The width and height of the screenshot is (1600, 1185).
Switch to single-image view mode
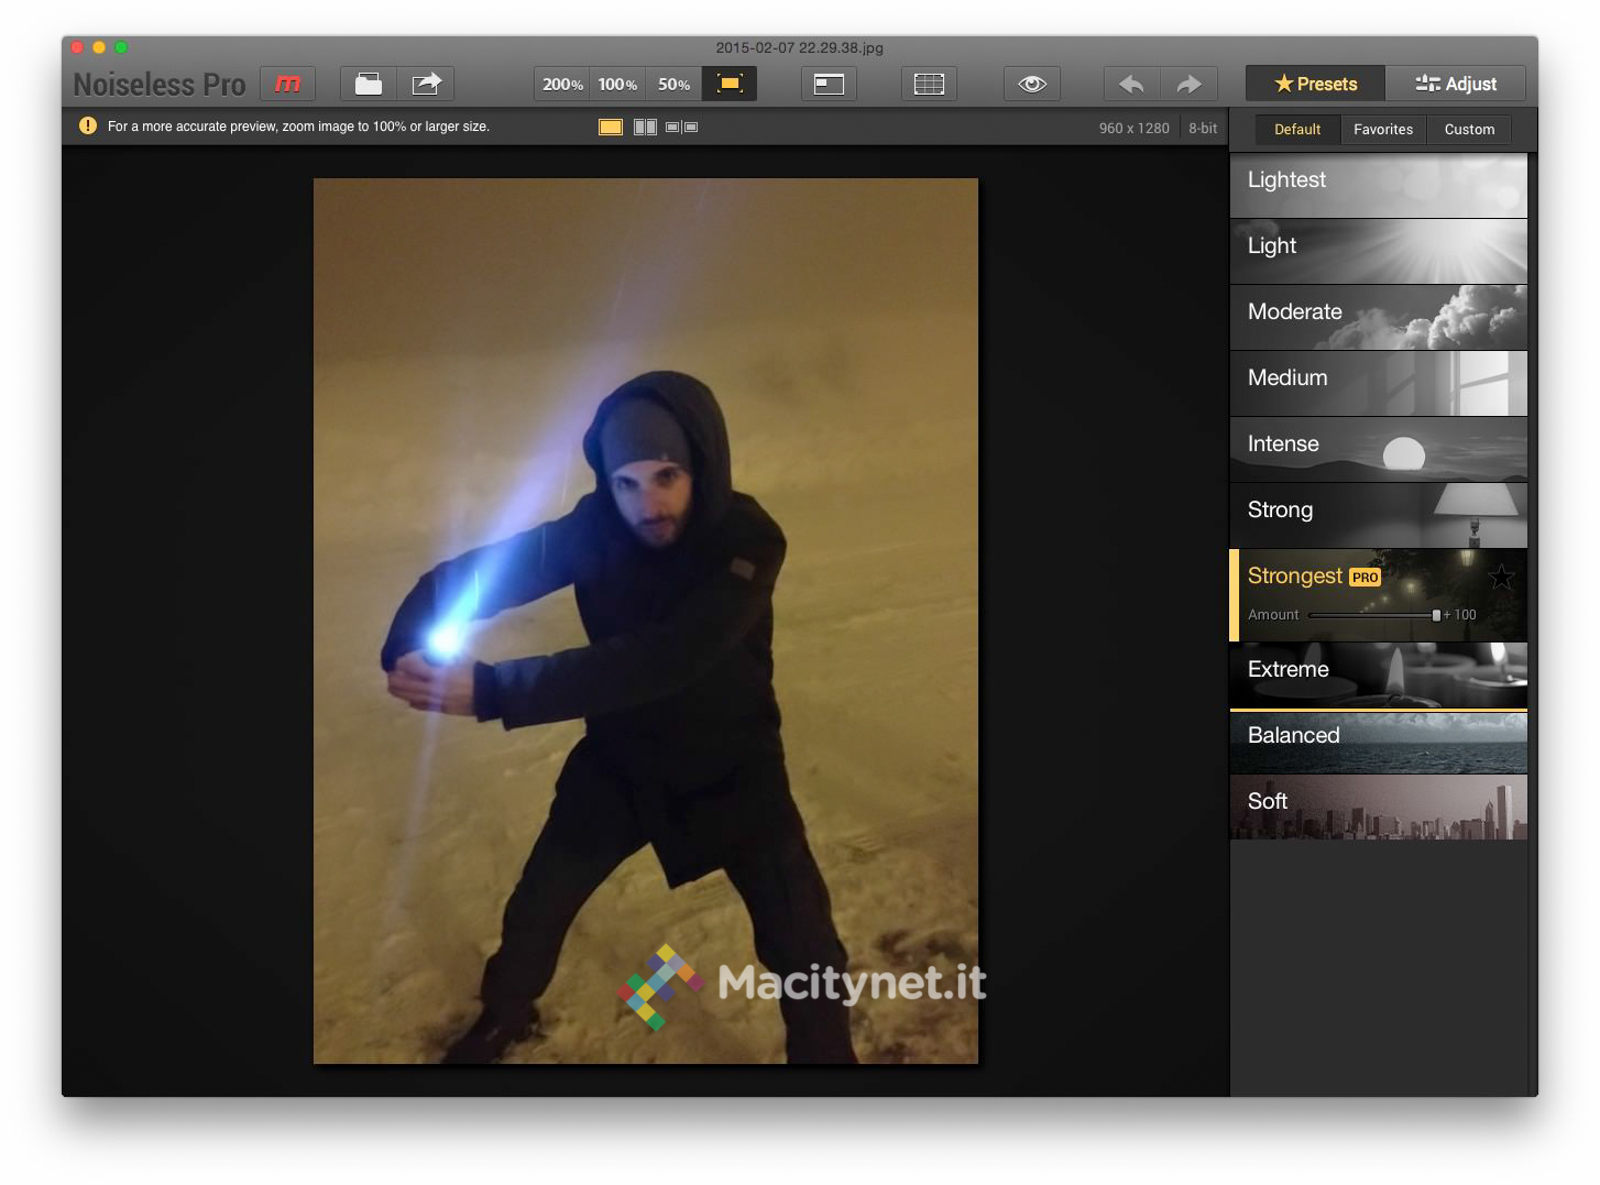coord(610,127)
